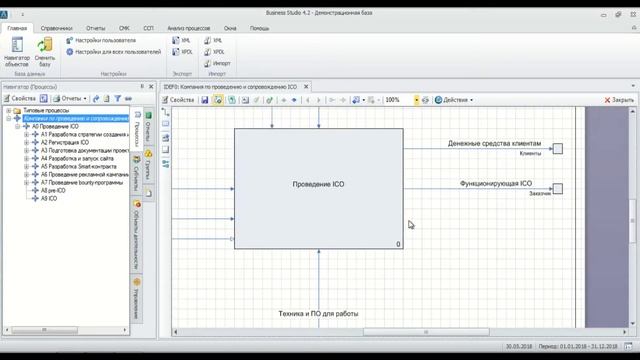Click XPDL under the Экспорт group

click(x=182, y=52)
